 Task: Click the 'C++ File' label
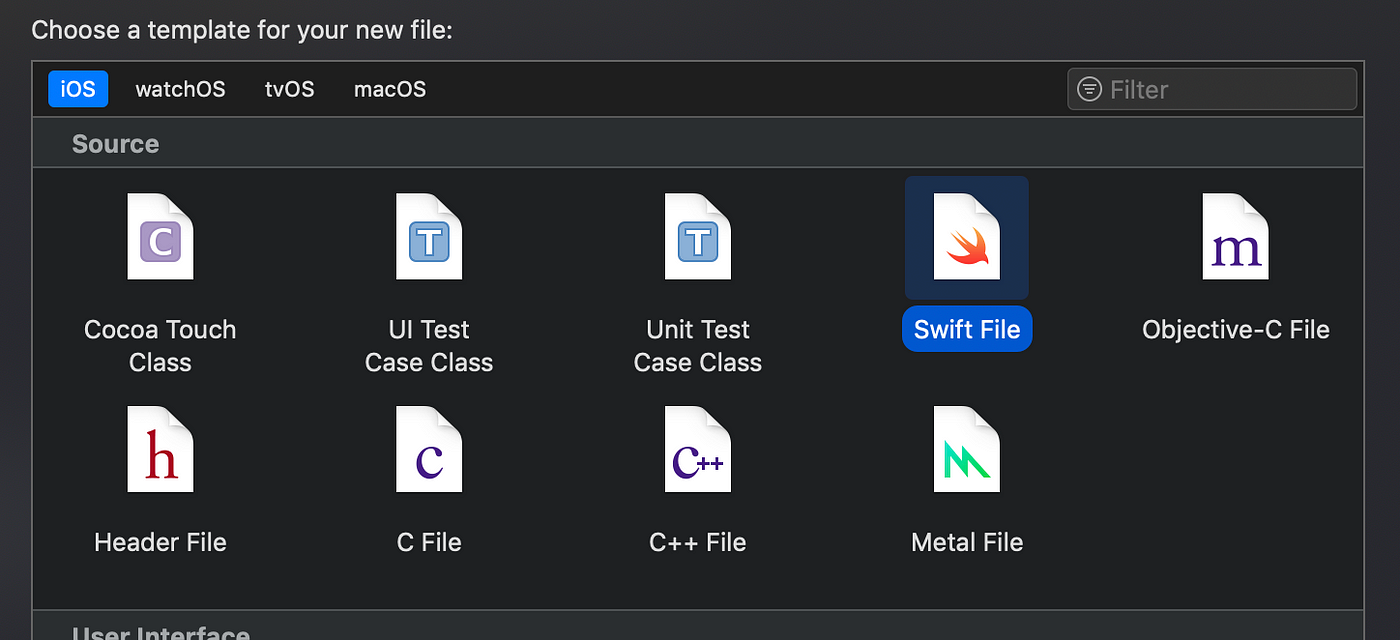pos(698,542)
